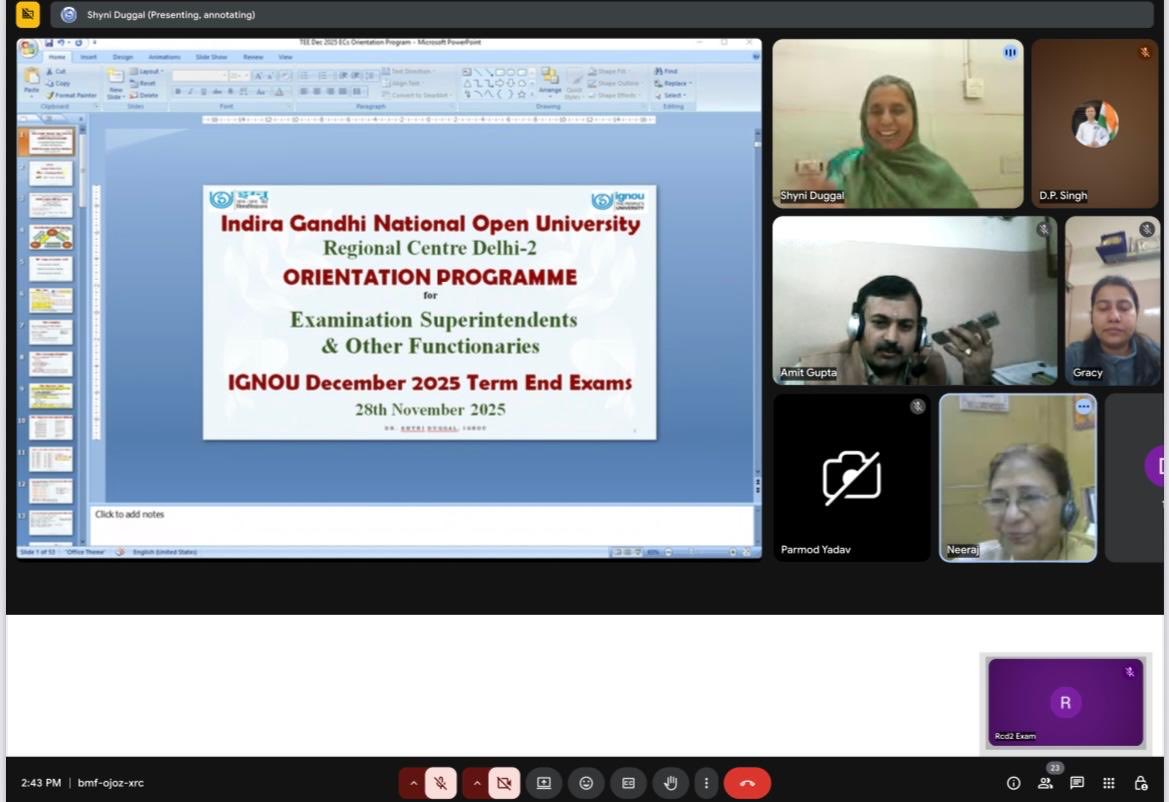1169x802 pixels.
Task: Click Cut in Clipboard group
Action: [57, 72]
